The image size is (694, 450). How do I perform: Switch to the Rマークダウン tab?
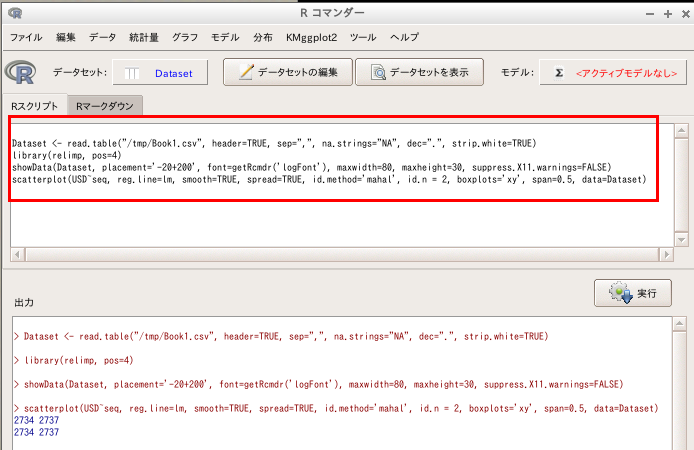coord(105,106)
